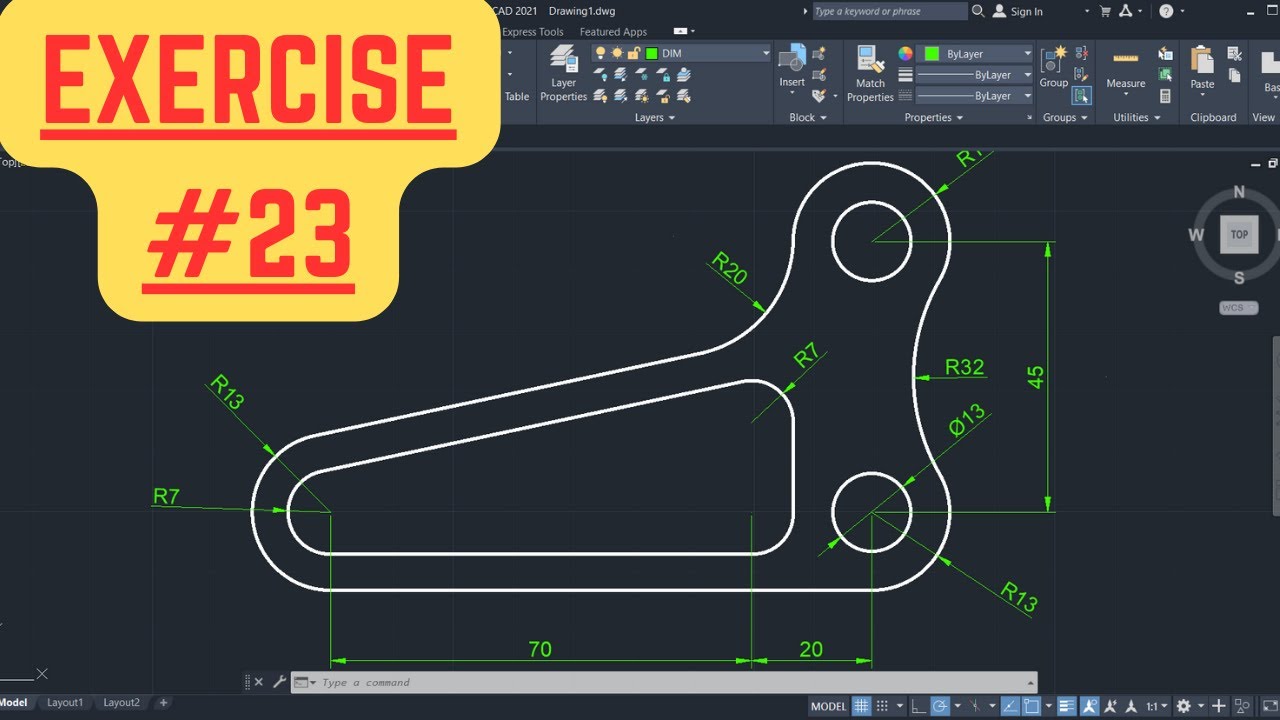Click the Group tool icon
The width and height of the screenshot is (1280, 720).
coord(1053,66)
